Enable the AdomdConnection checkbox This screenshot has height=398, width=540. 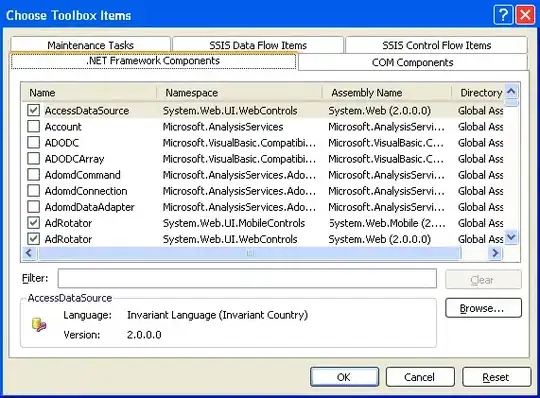coord(33,191)
